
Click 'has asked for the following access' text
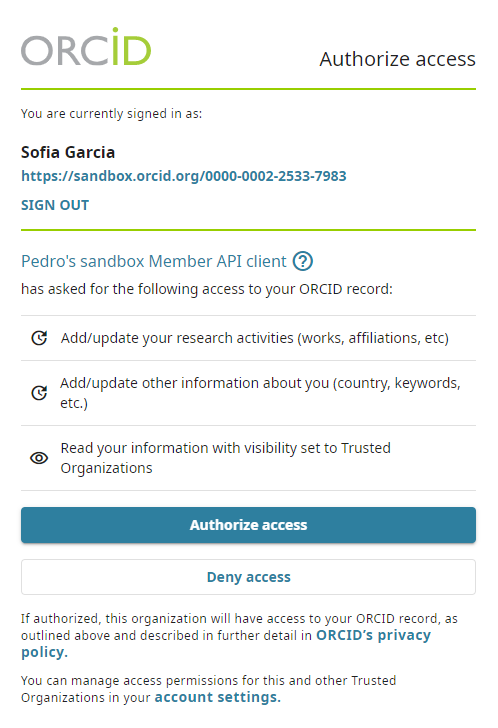tap(207, 289)
